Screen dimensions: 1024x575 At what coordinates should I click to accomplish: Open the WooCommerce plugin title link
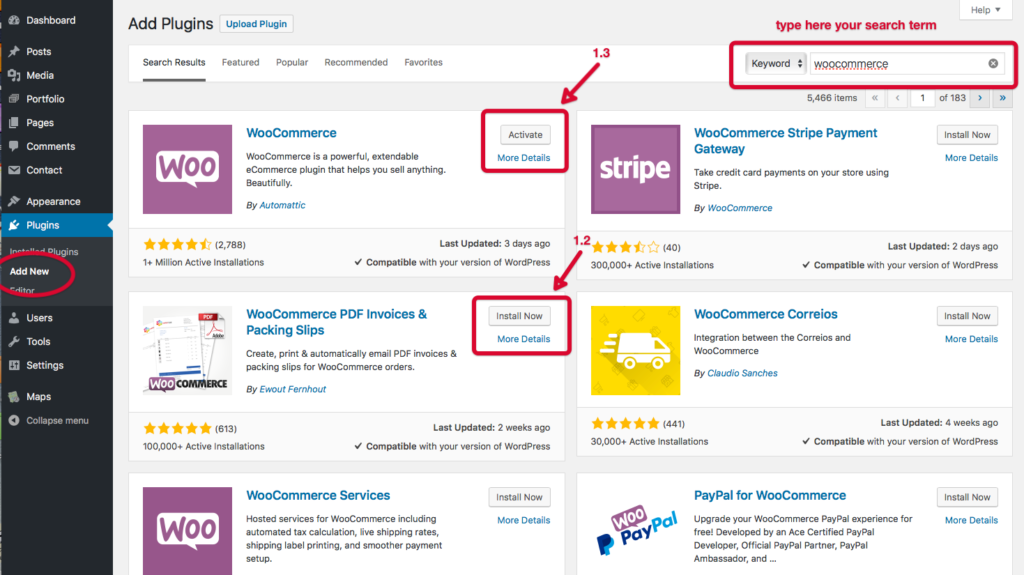291,133
